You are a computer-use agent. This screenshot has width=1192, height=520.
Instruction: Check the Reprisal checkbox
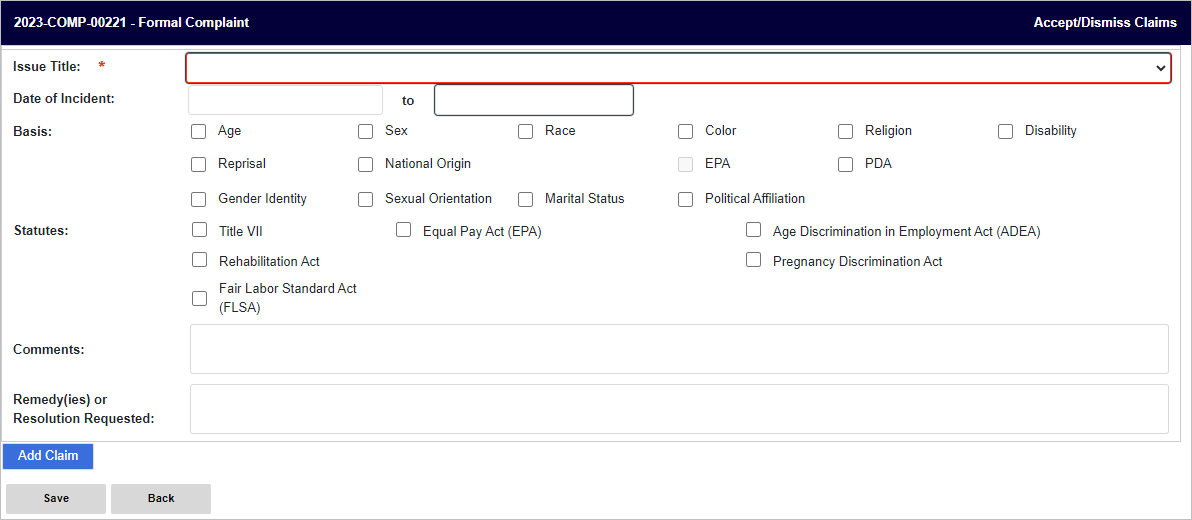tap(198, 164)
